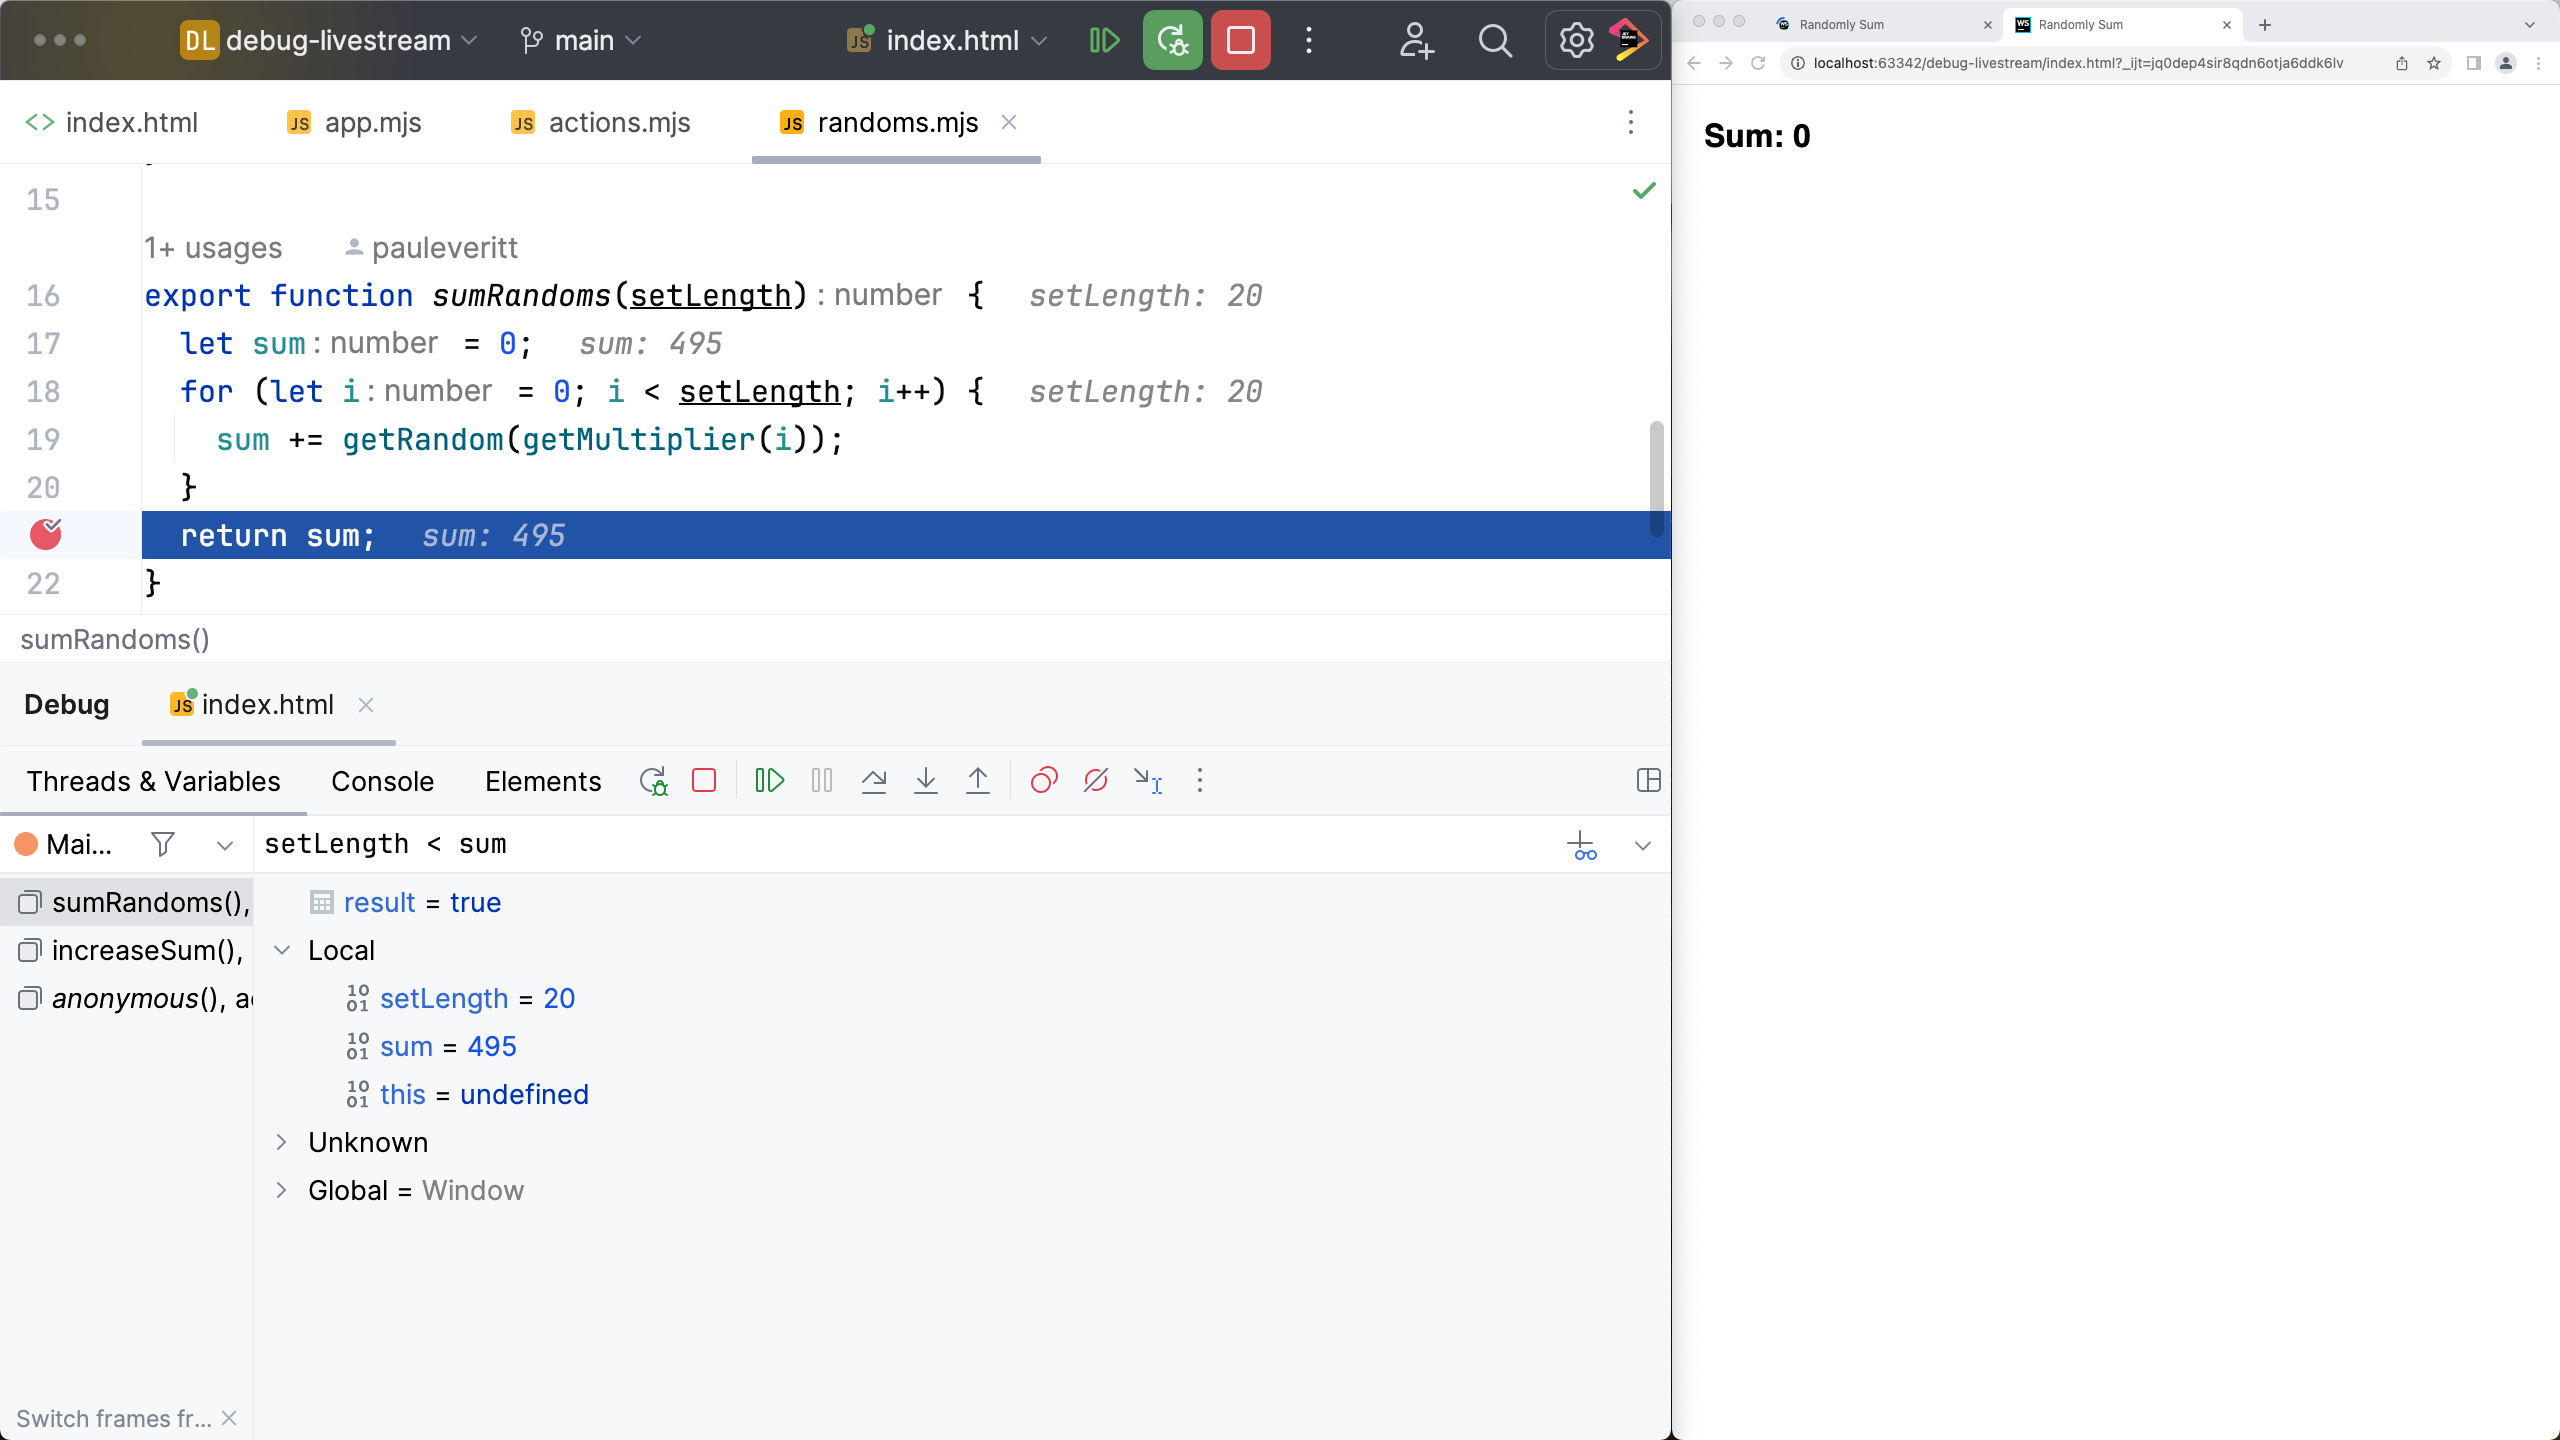Select the Console debug tab
Screen dimensions: 2560x1440
point(382,781)
